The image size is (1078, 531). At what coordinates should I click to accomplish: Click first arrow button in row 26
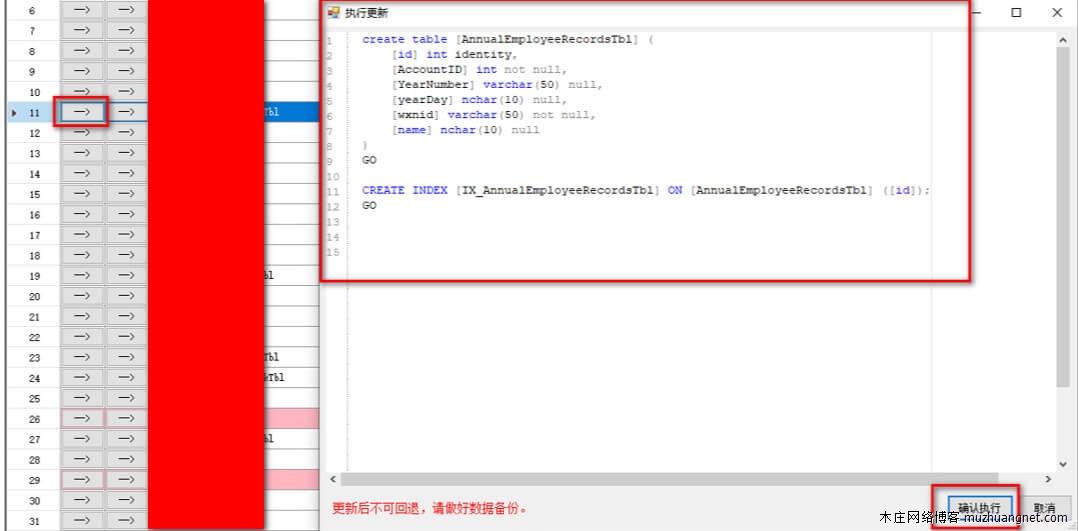82,419
